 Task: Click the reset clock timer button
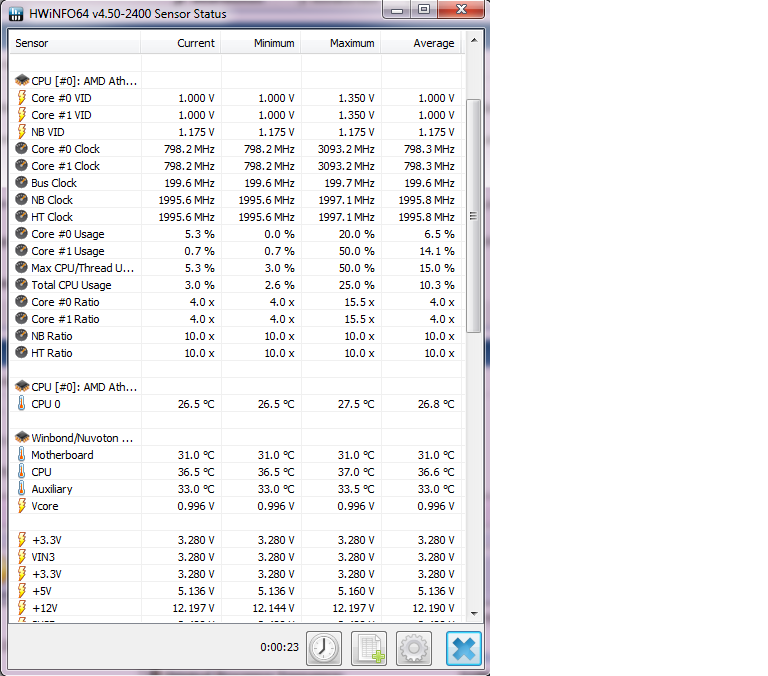pos(324,648)
